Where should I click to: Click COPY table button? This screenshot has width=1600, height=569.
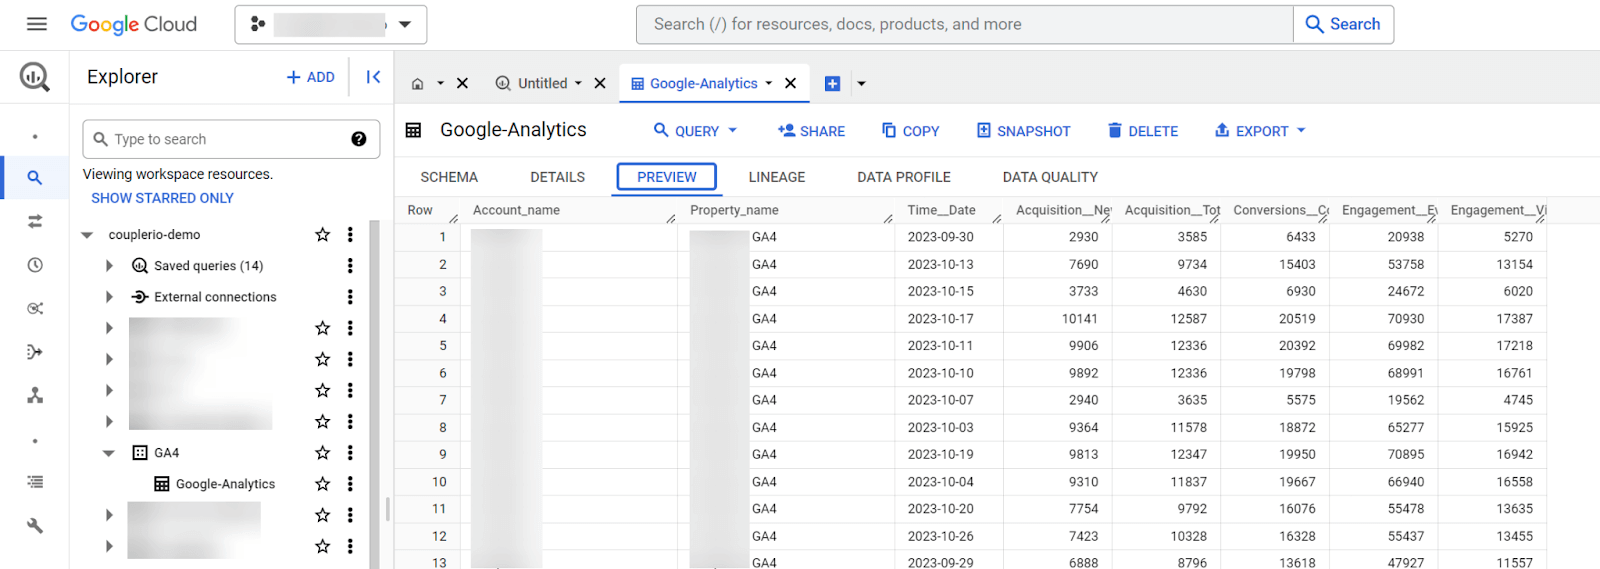point(910,131)
